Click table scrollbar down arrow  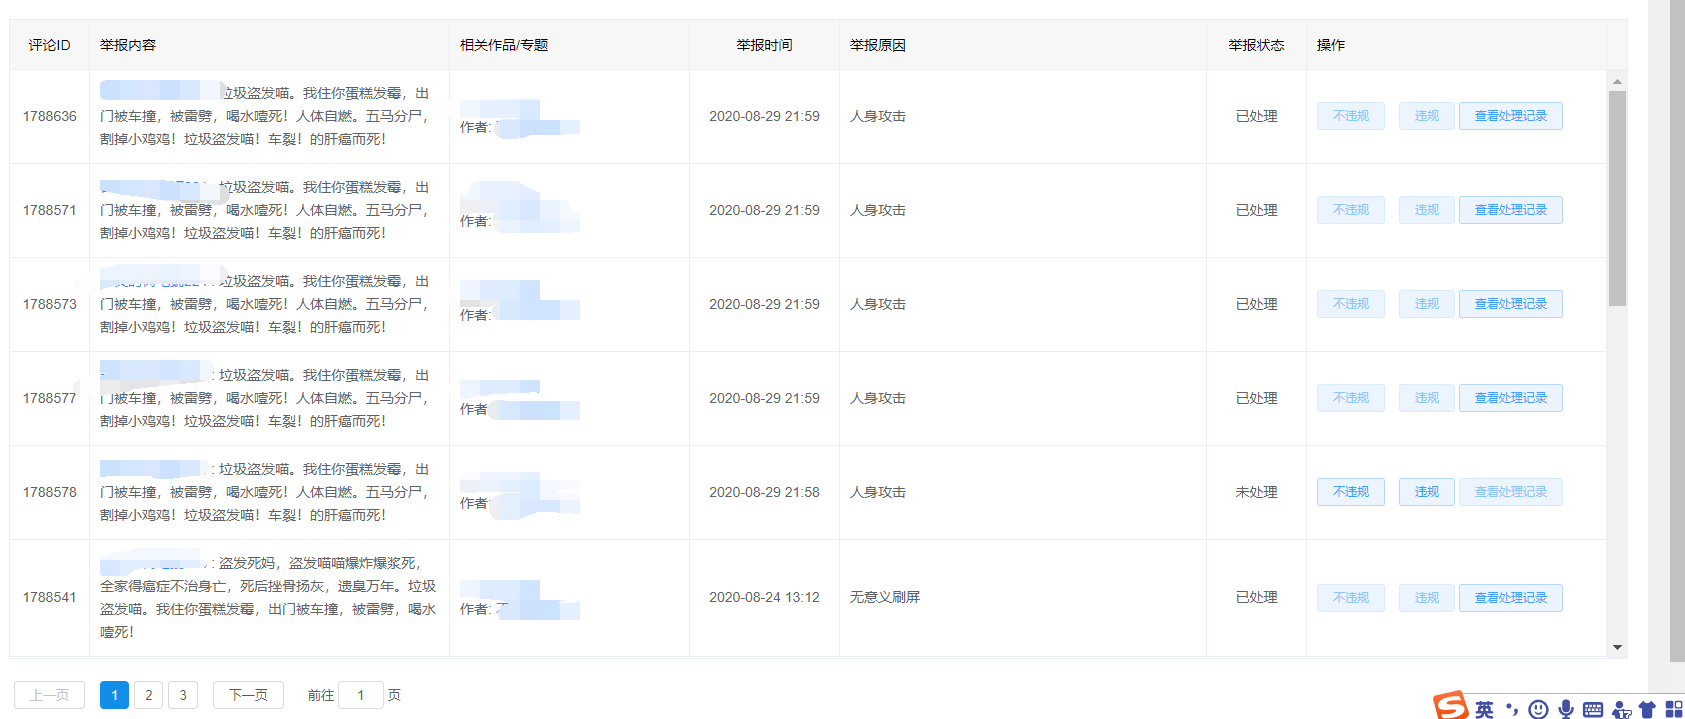[x=1617, y=648]
